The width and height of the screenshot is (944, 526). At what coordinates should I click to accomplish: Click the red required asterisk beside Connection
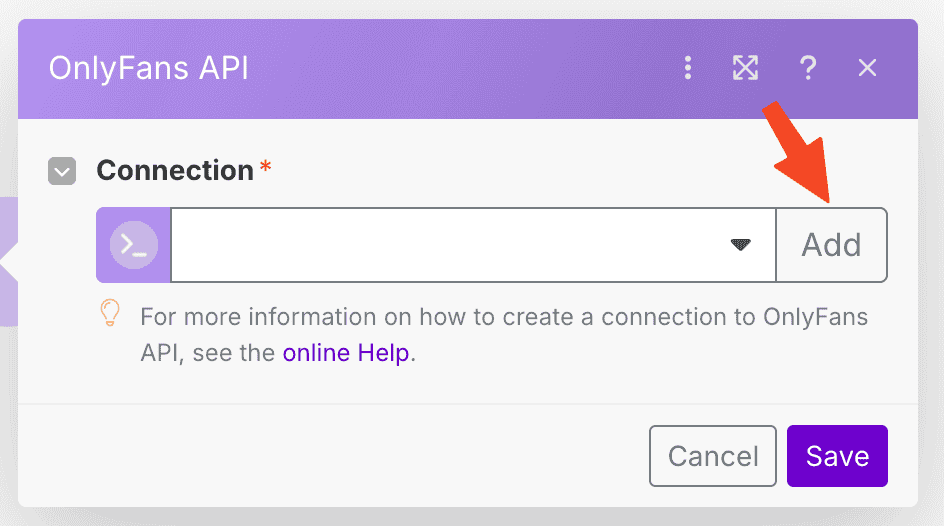[265, 167]
